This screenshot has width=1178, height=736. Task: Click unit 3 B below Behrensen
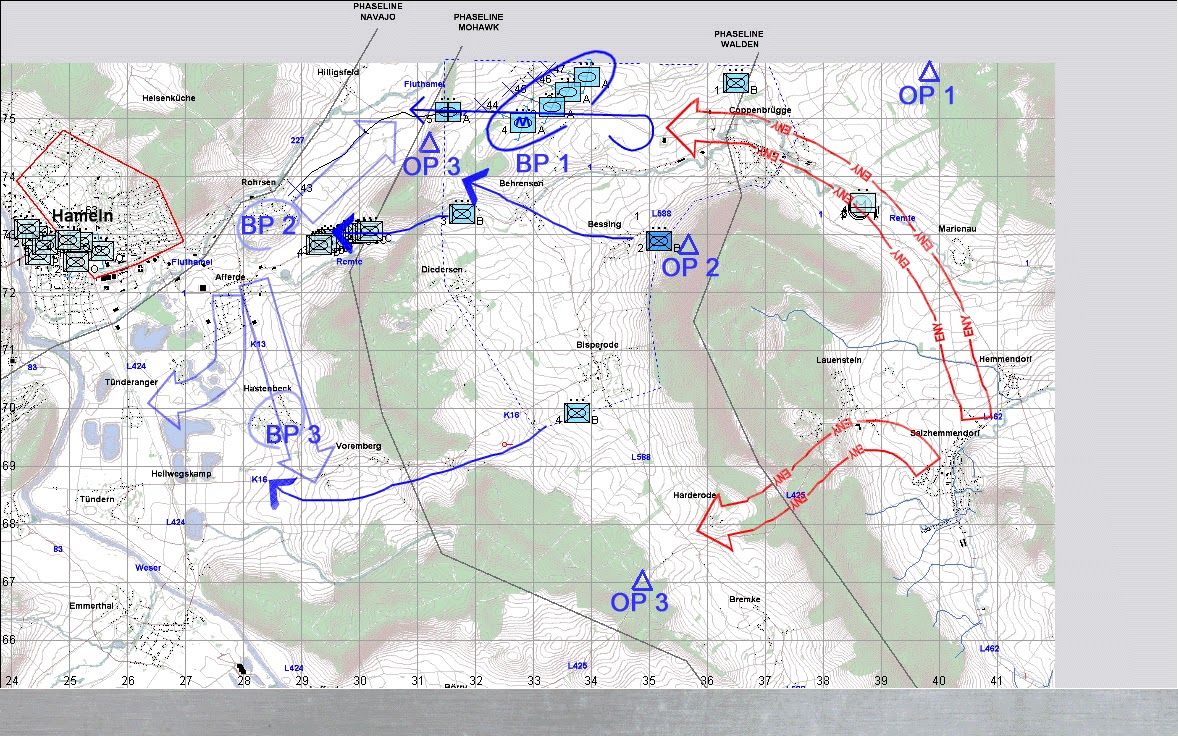tap(462, 214)
